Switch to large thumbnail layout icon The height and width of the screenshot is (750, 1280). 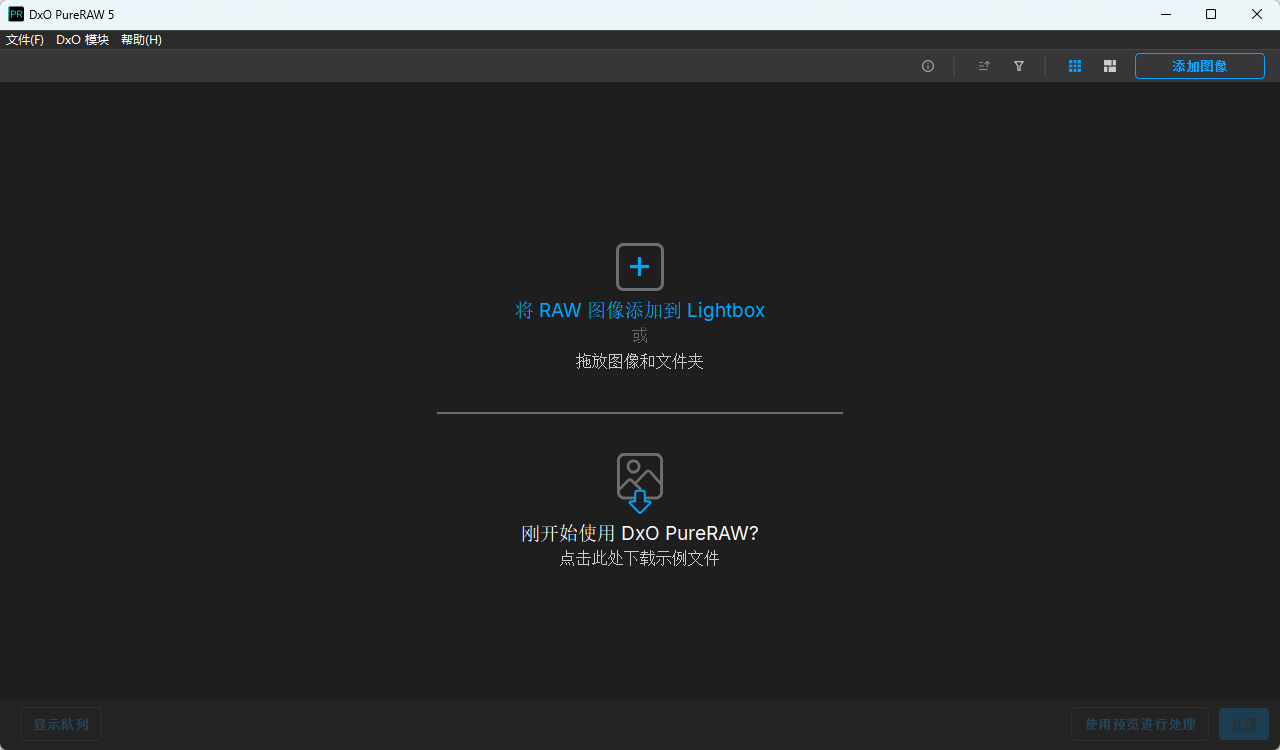coord(1110,66)
